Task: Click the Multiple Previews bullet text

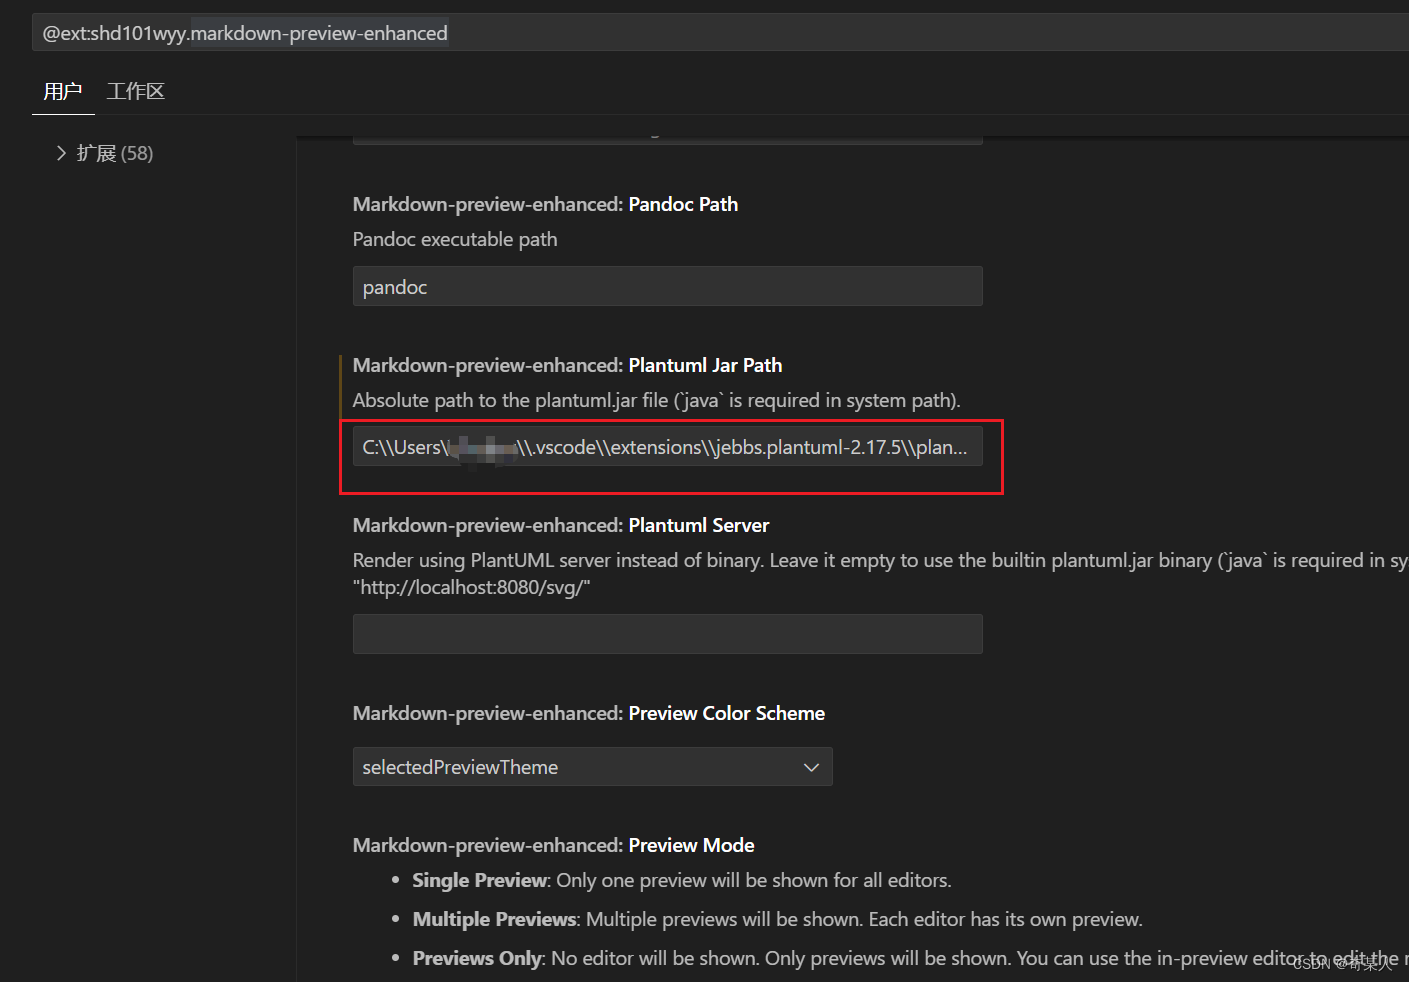Action: [778, 919]
